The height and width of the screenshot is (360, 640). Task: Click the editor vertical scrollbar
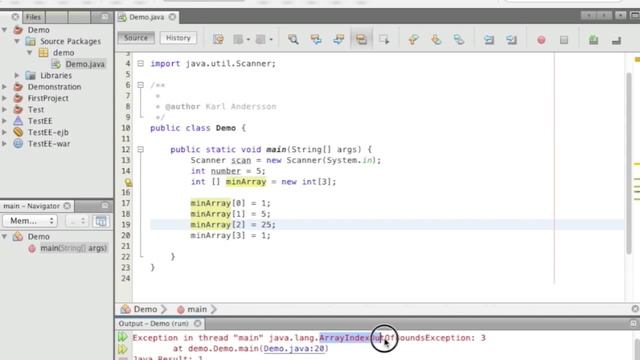(x=629, y=163)
